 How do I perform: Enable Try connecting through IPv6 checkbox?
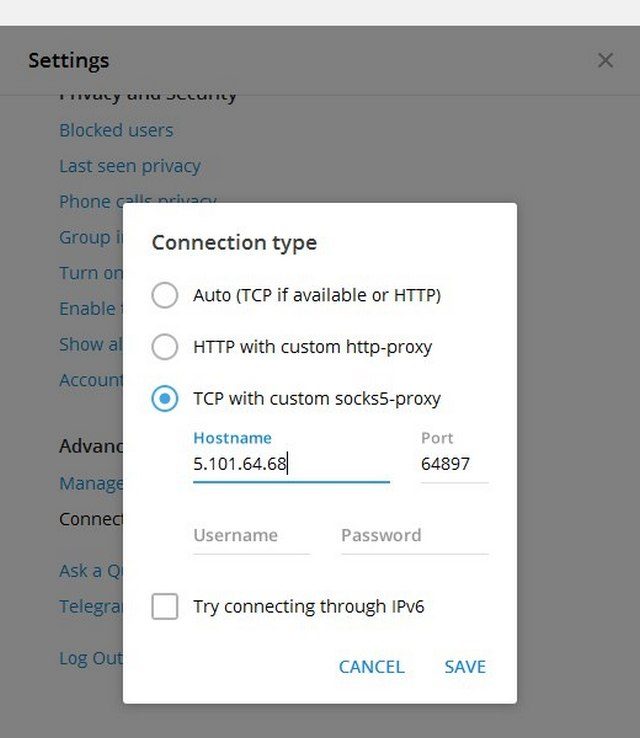click(165, 606)
